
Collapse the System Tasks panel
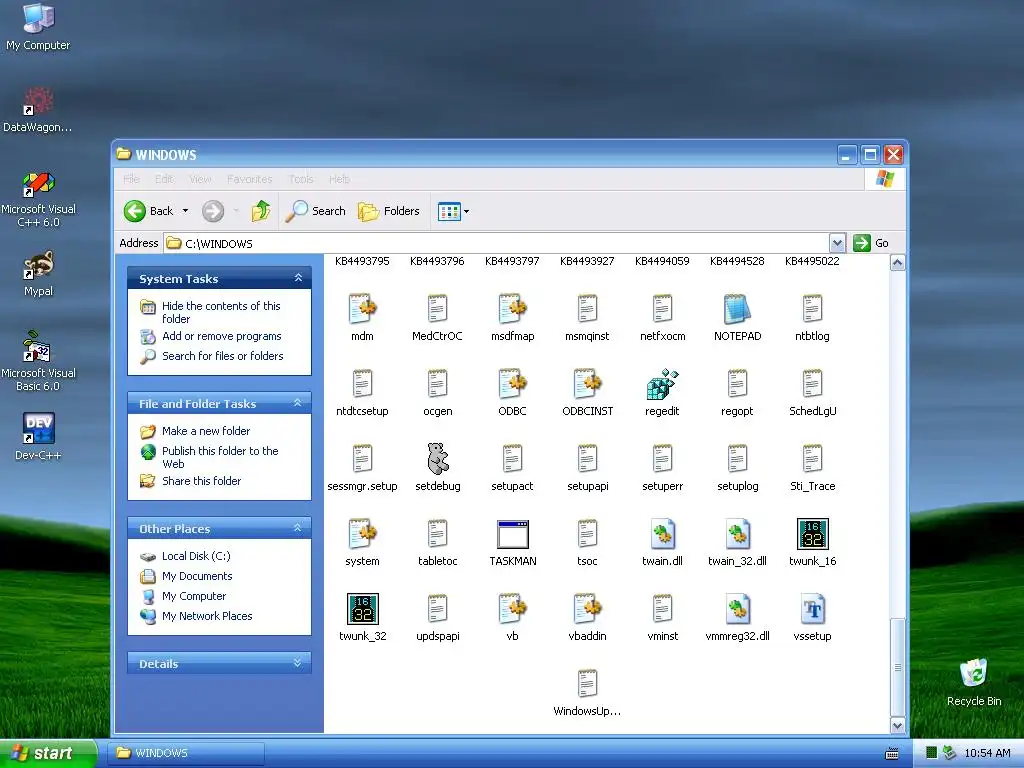298,278
